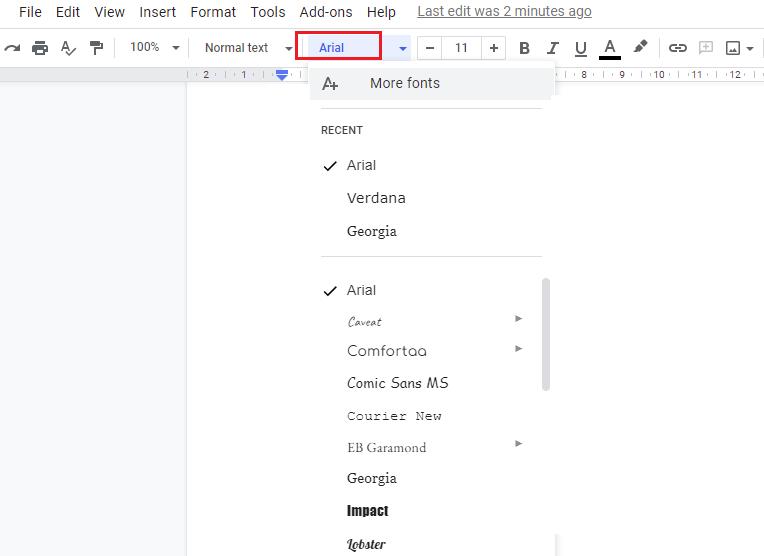Open the text color picker
Screen dimensions: 764x556
coord(610,49)
